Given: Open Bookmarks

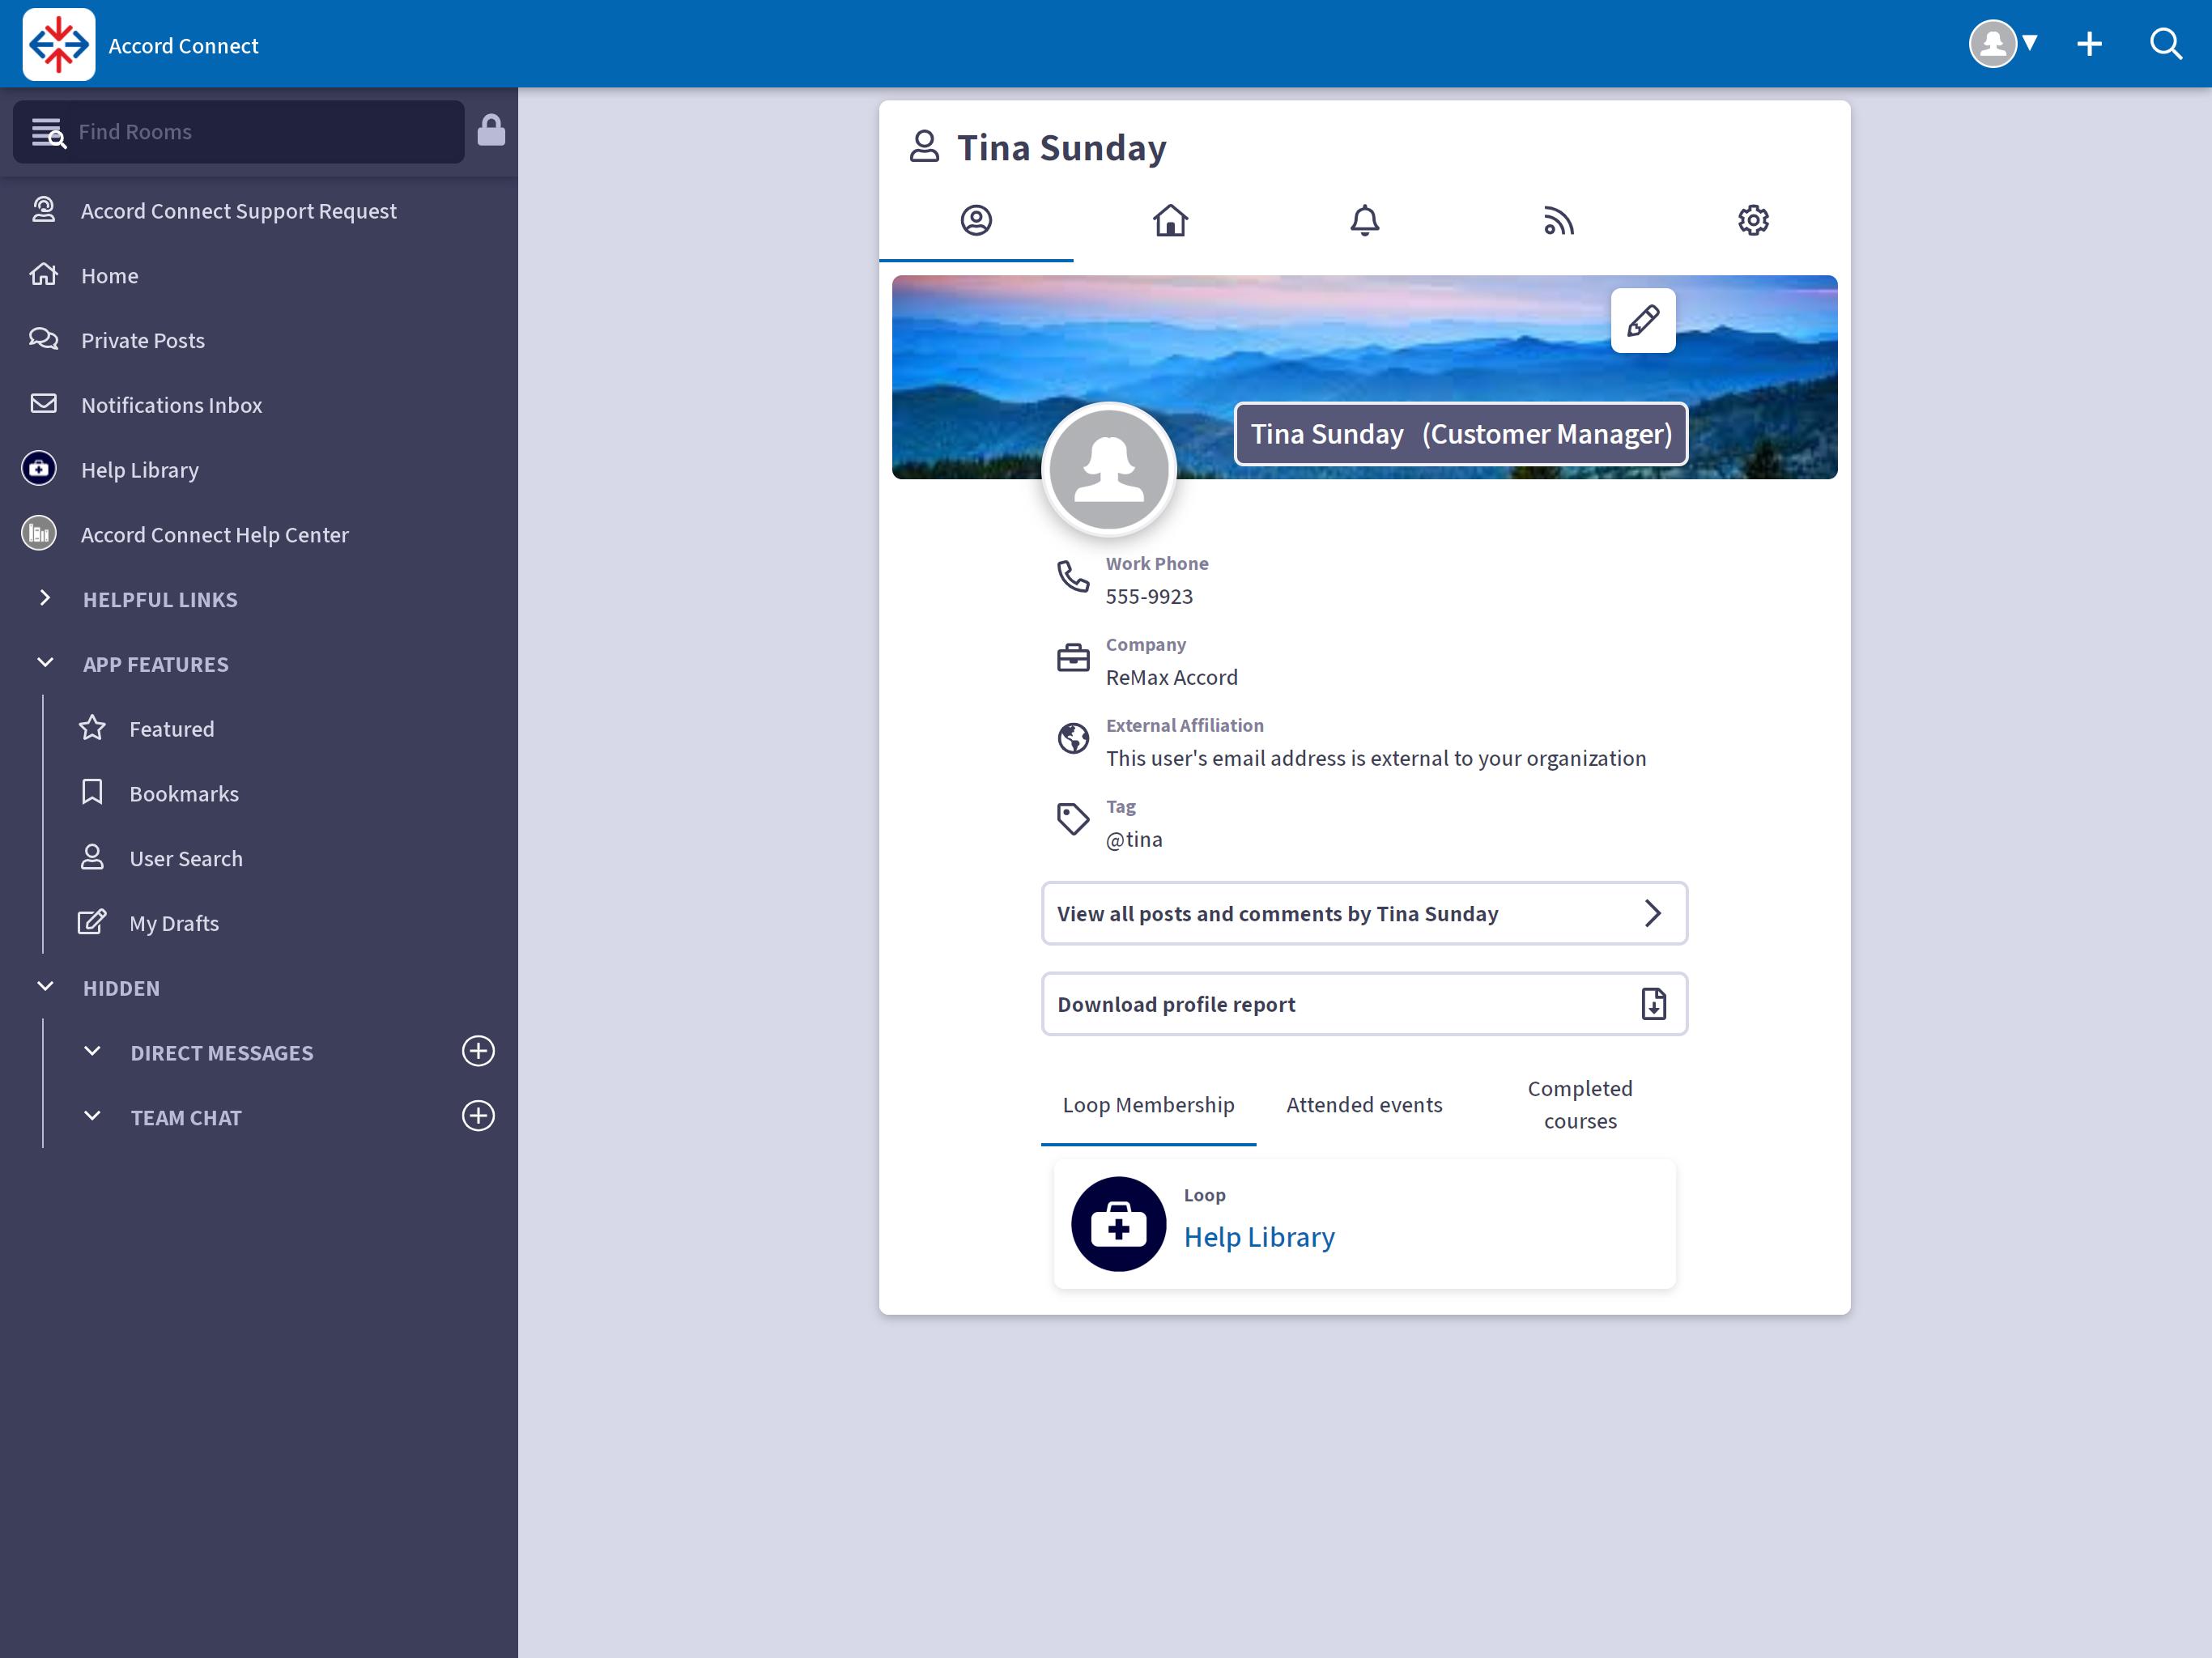Looking at the screenshot, I should (183, 794).
